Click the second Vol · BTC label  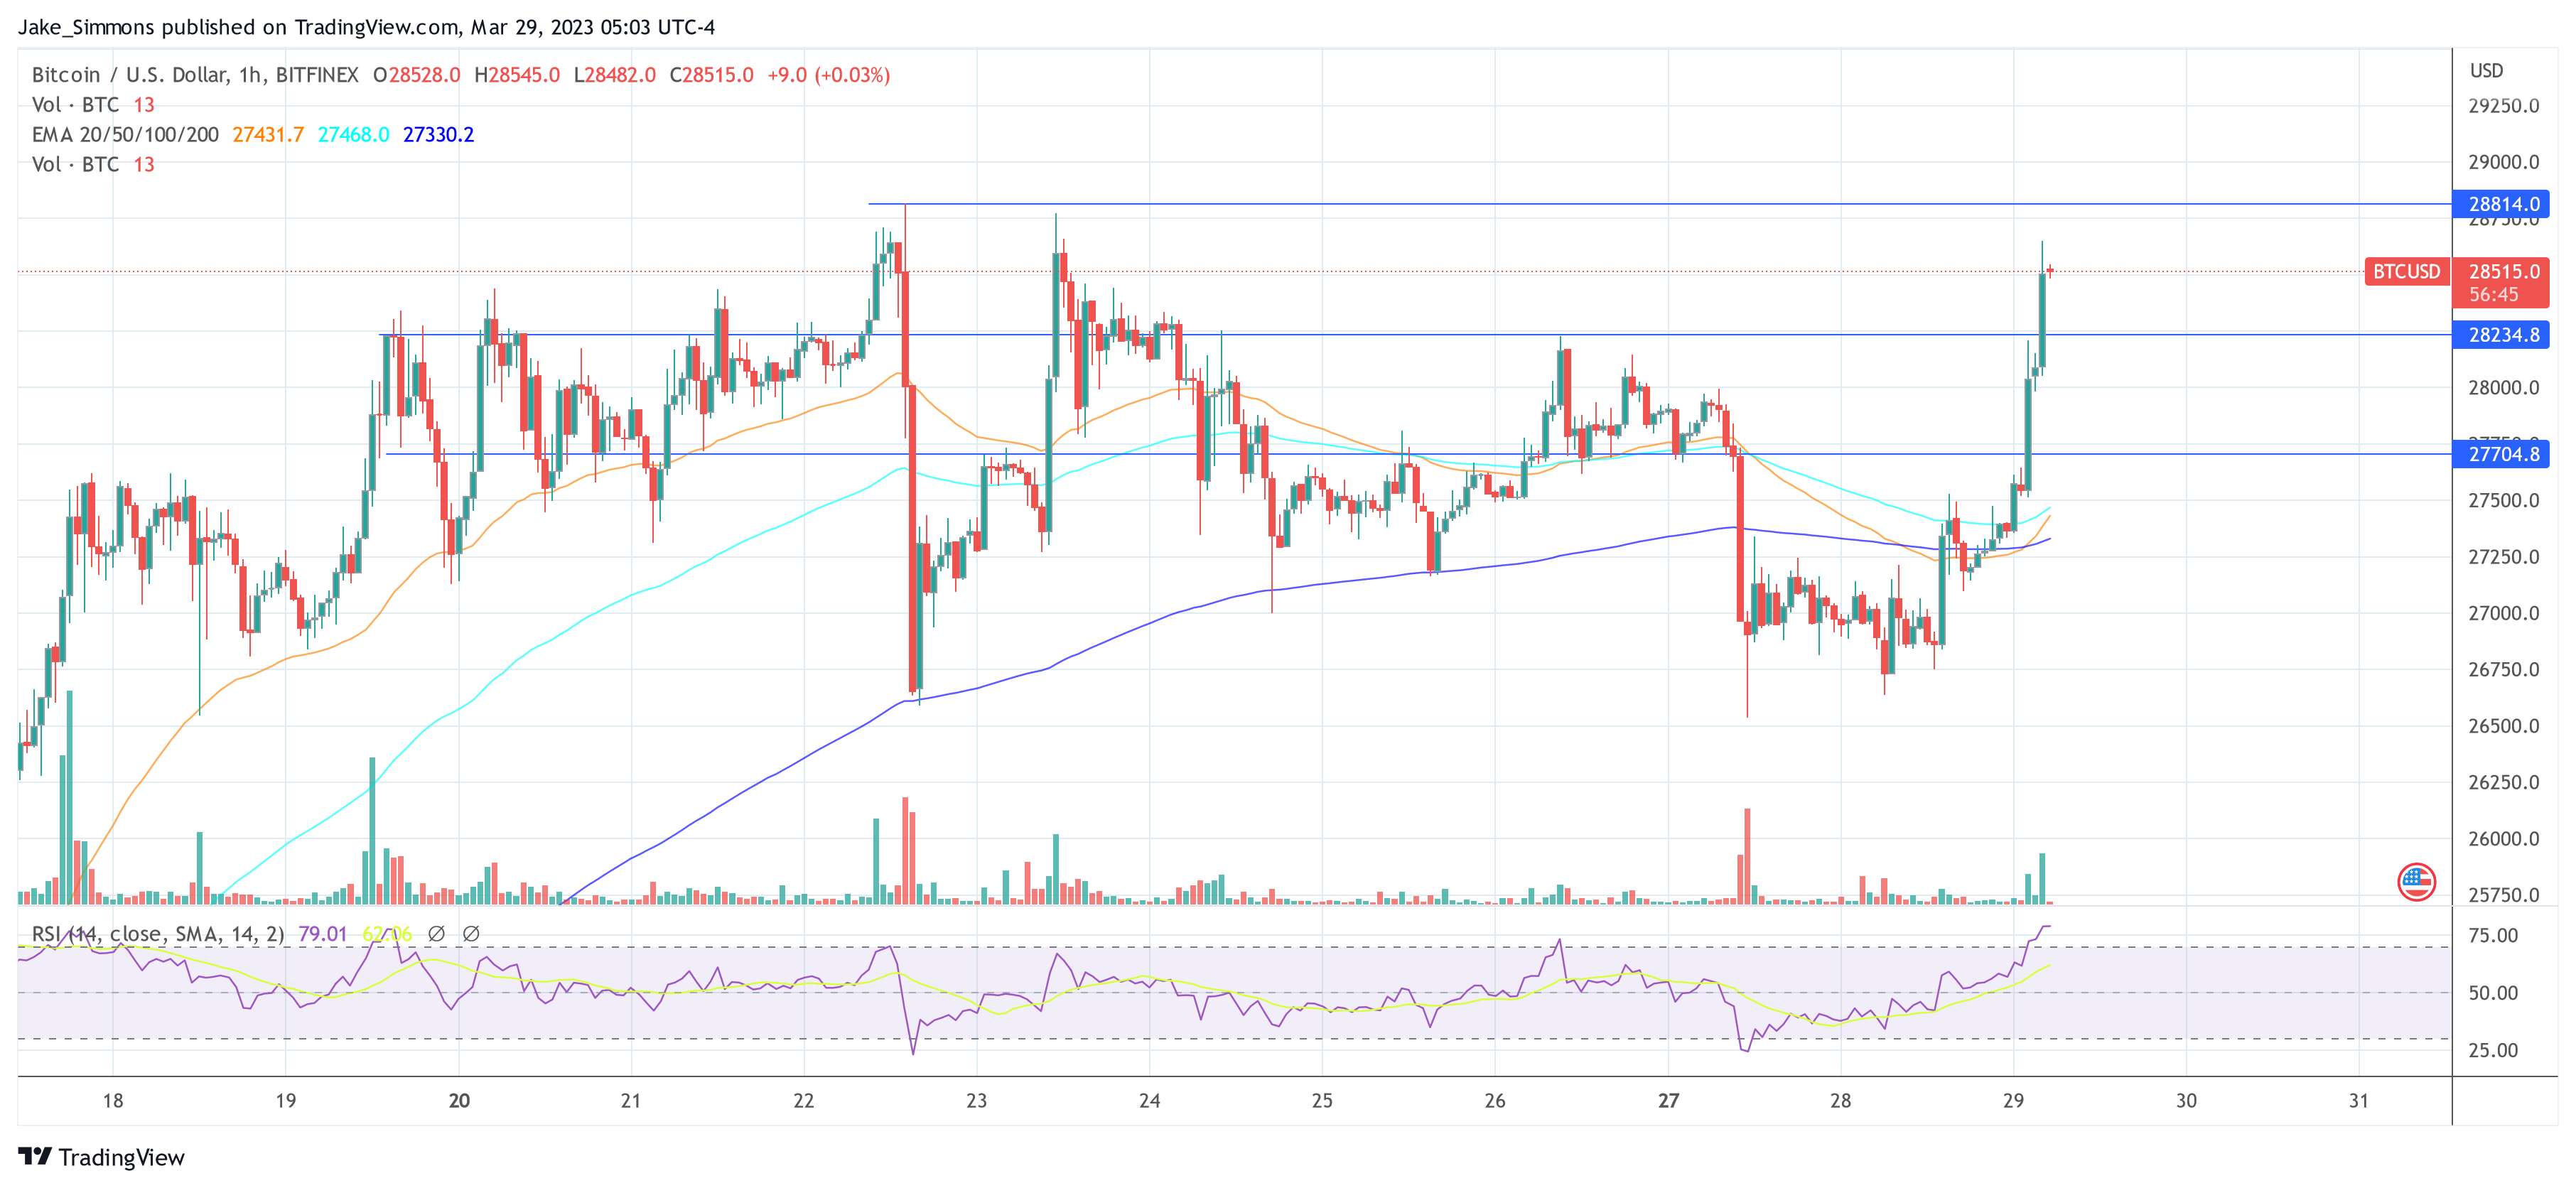(x=75, y=165)
